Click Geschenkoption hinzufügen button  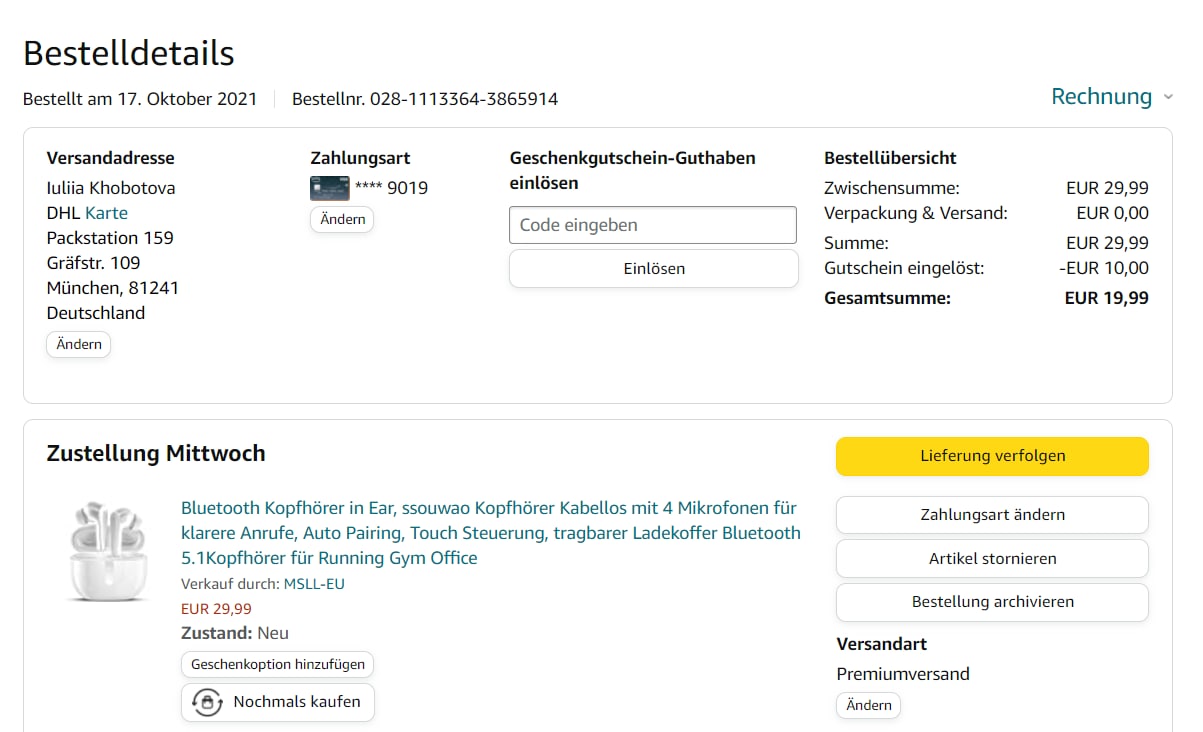[x=278, y=664]
